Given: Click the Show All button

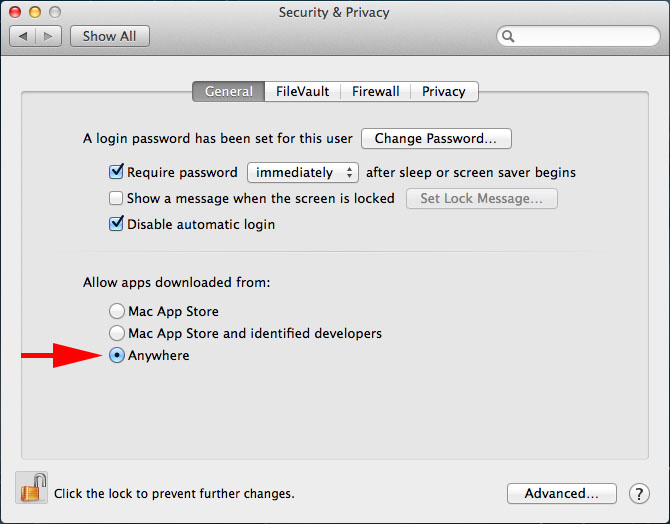Looking at the screenshot, I should tap(109, 36).
